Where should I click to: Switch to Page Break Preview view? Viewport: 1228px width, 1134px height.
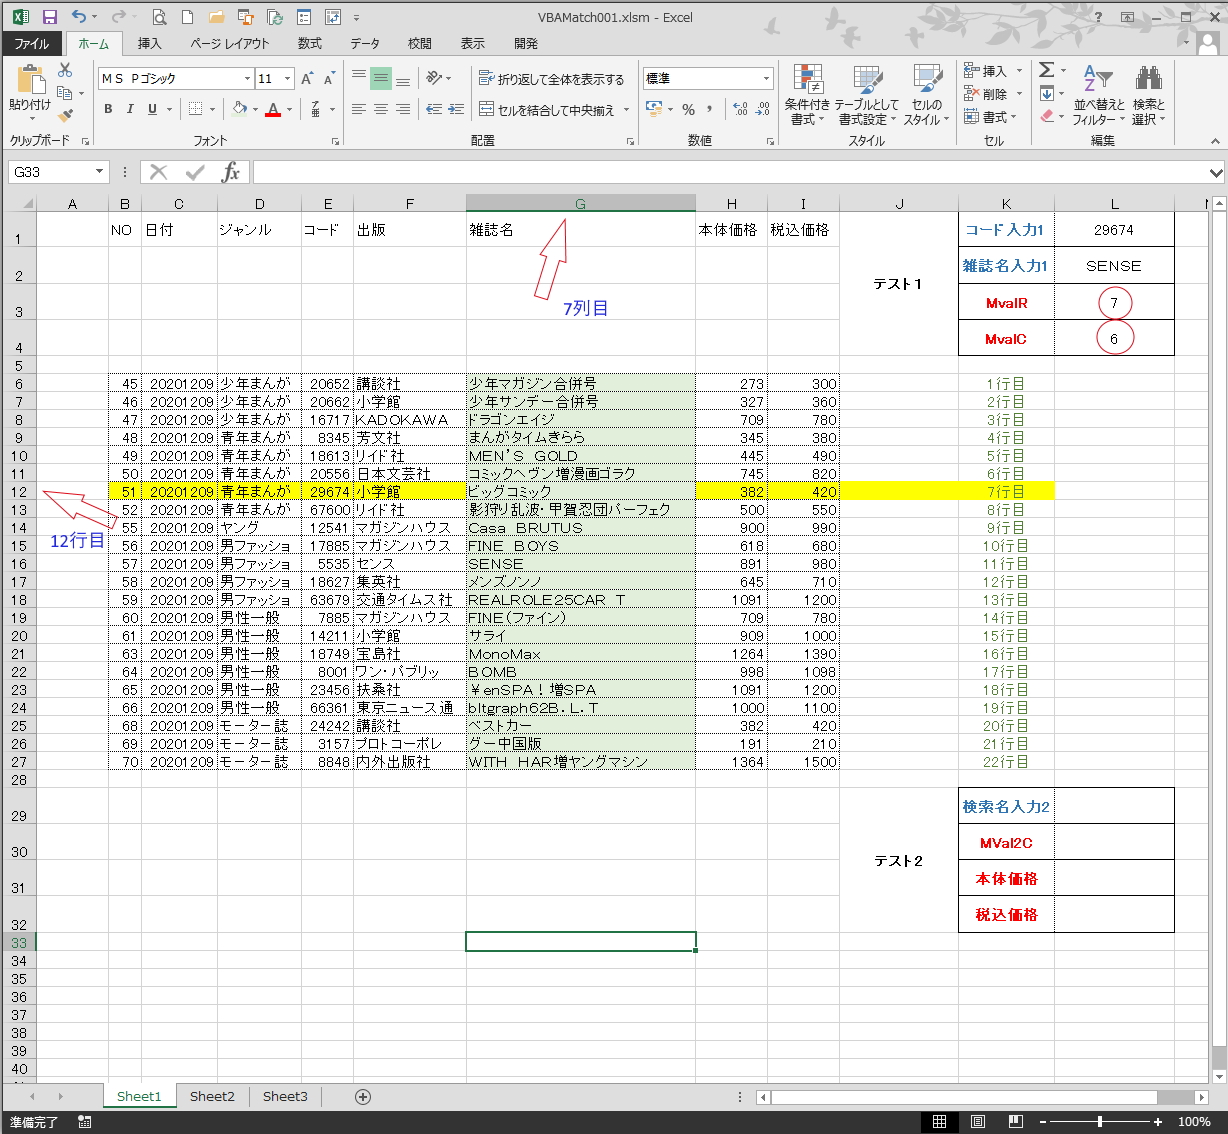[x=1016, y=1122]
